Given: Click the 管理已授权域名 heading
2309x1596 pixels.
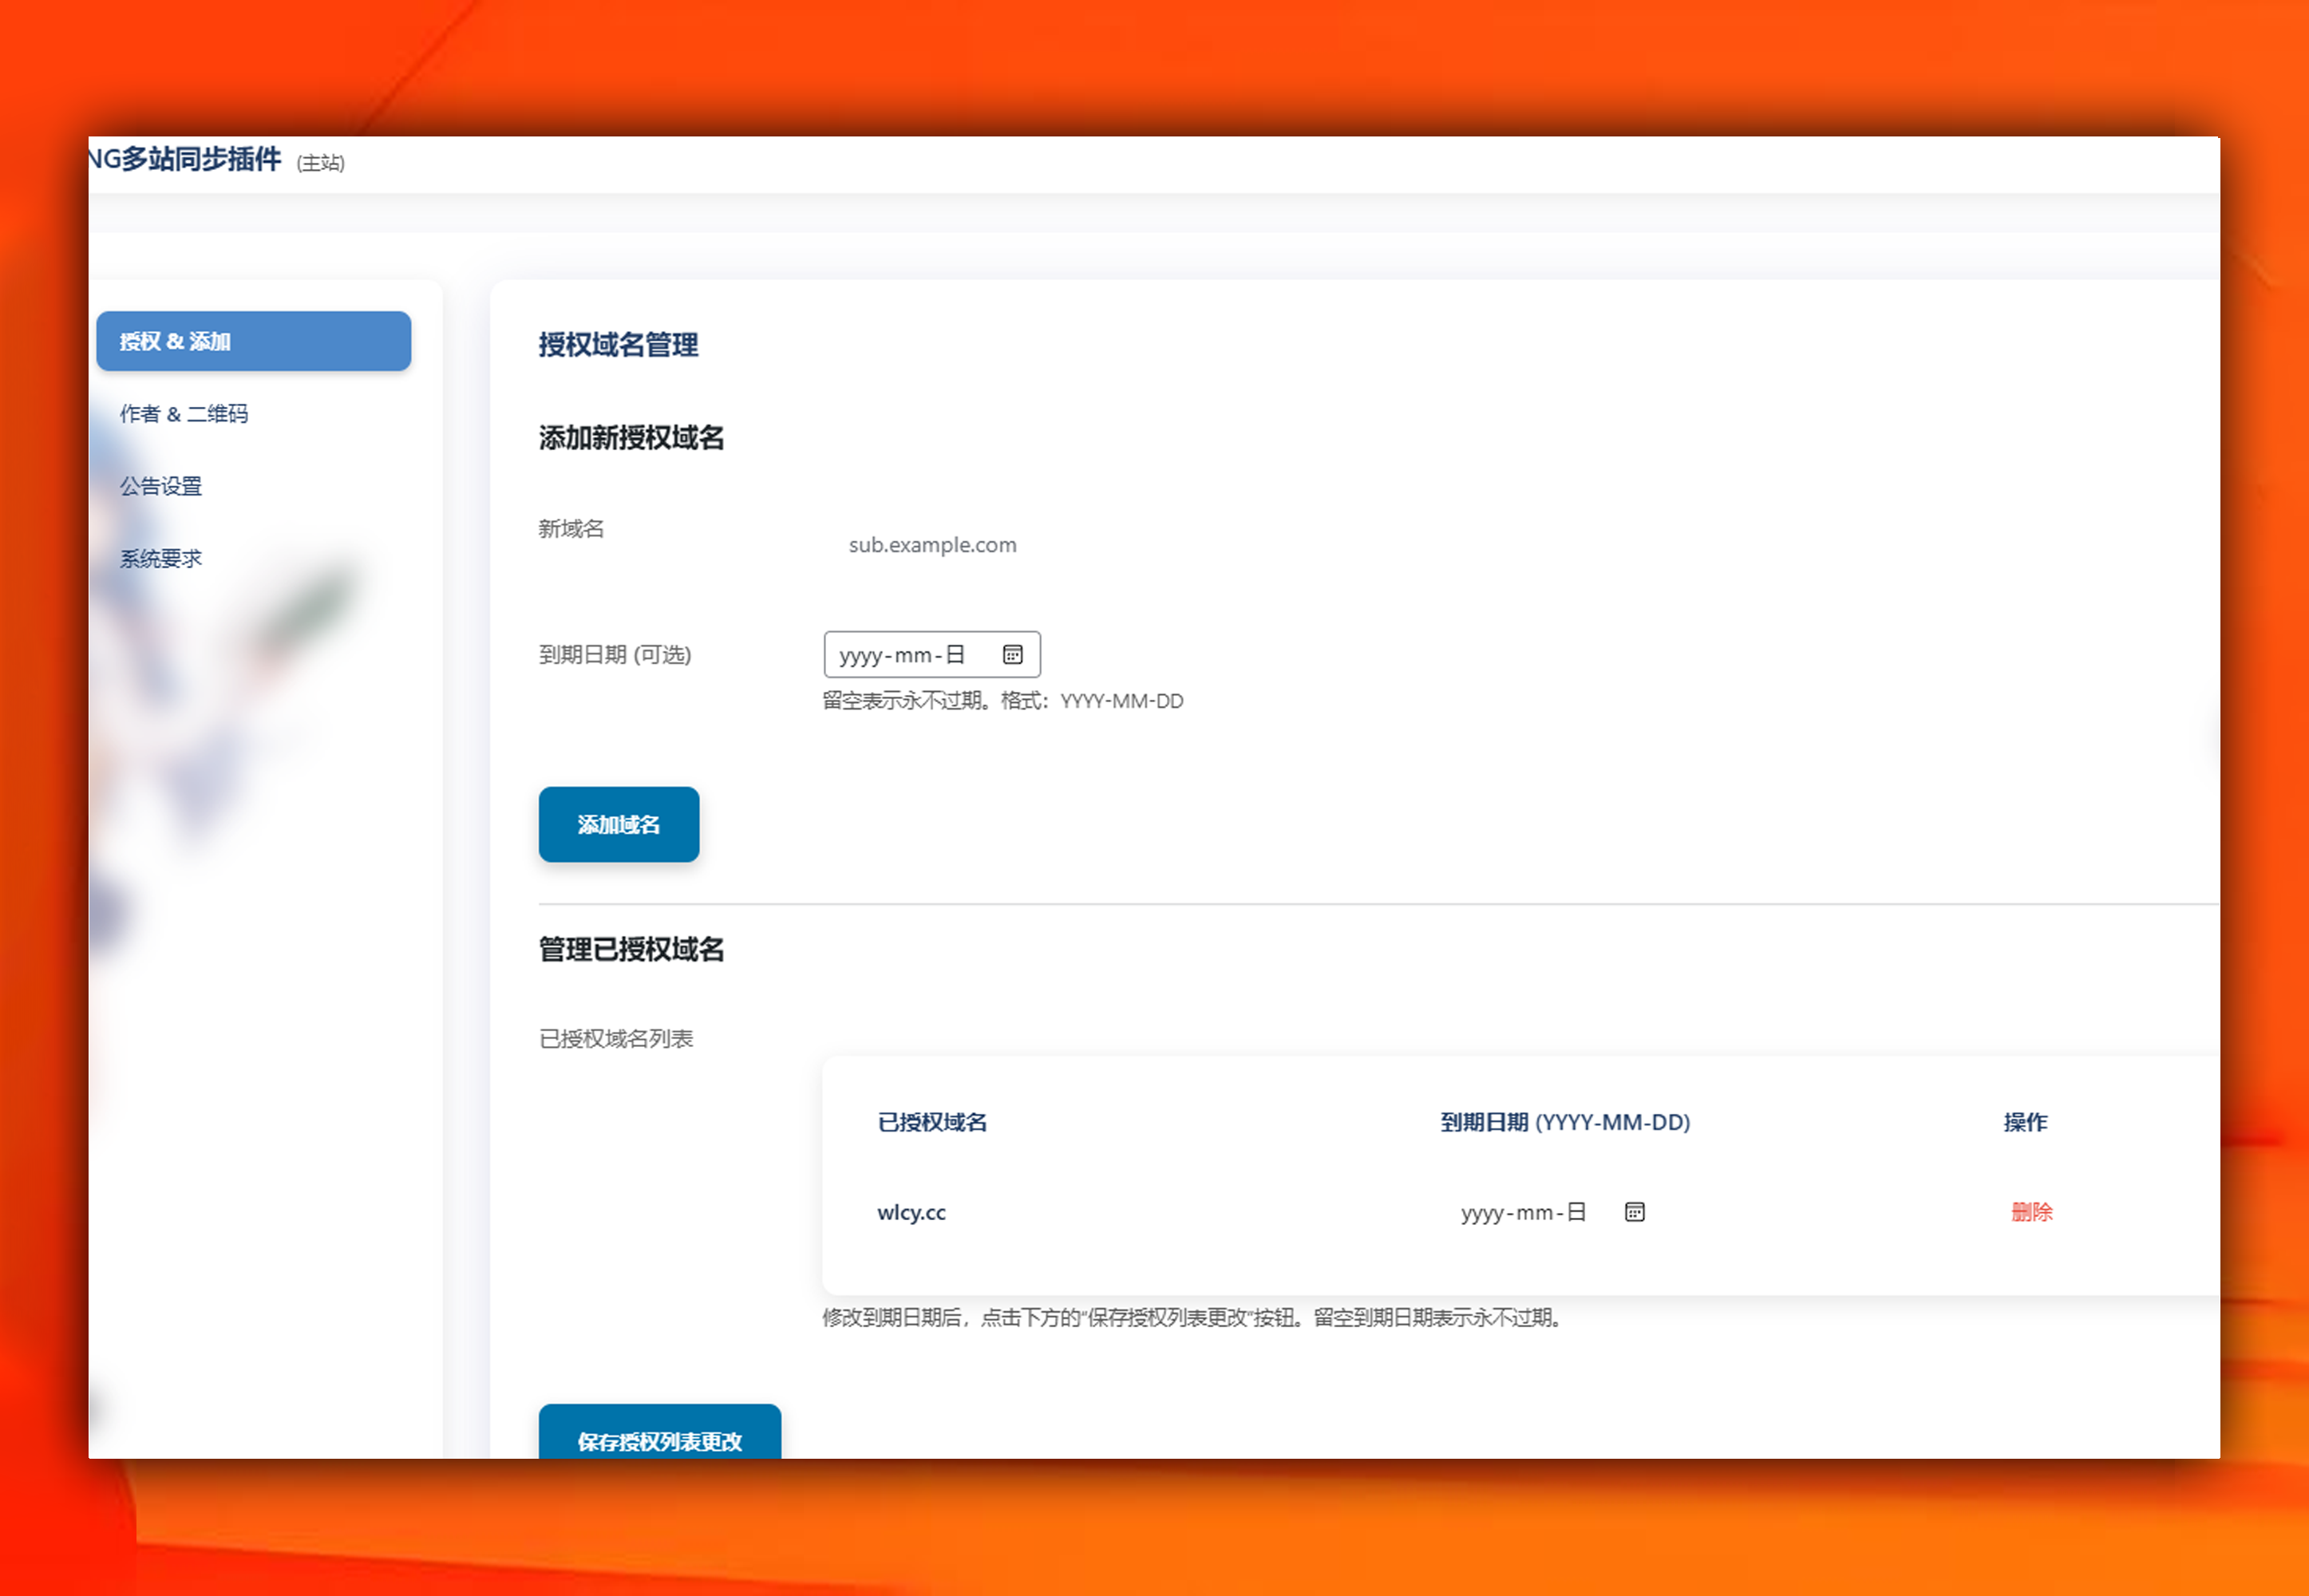Looking at the screenshot, I should coord(631,949).
